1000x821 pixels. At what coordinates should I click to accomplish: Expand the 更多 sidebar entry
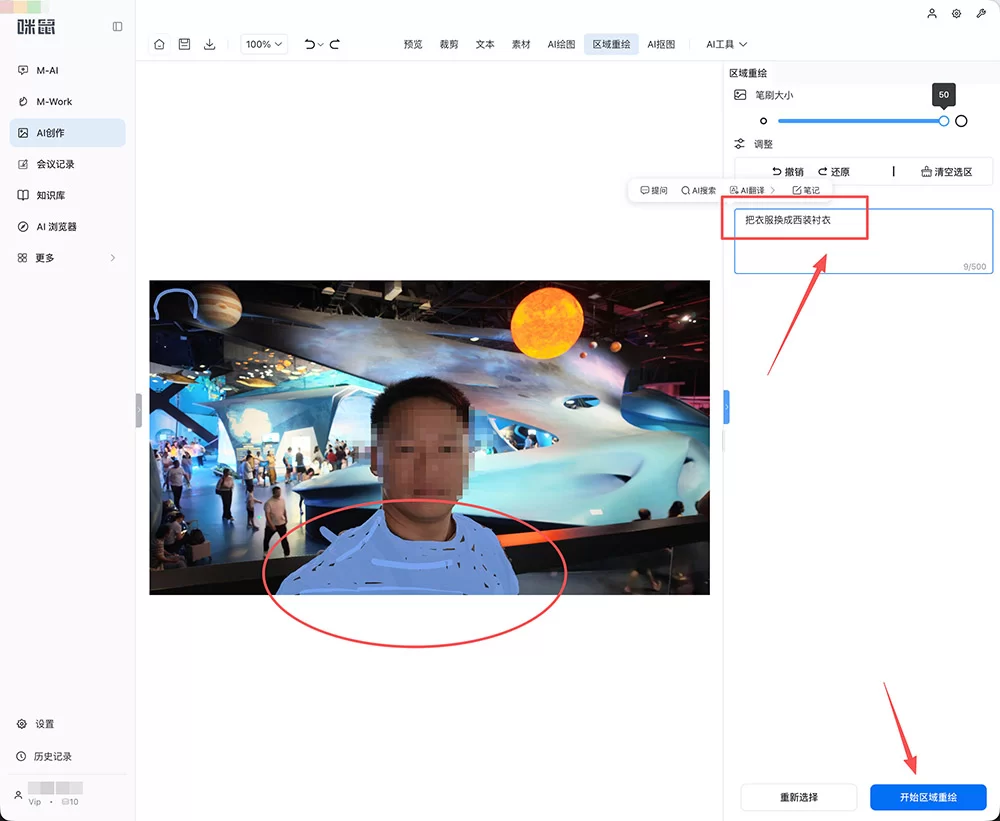pyautogui.click(x=68, y=258)
